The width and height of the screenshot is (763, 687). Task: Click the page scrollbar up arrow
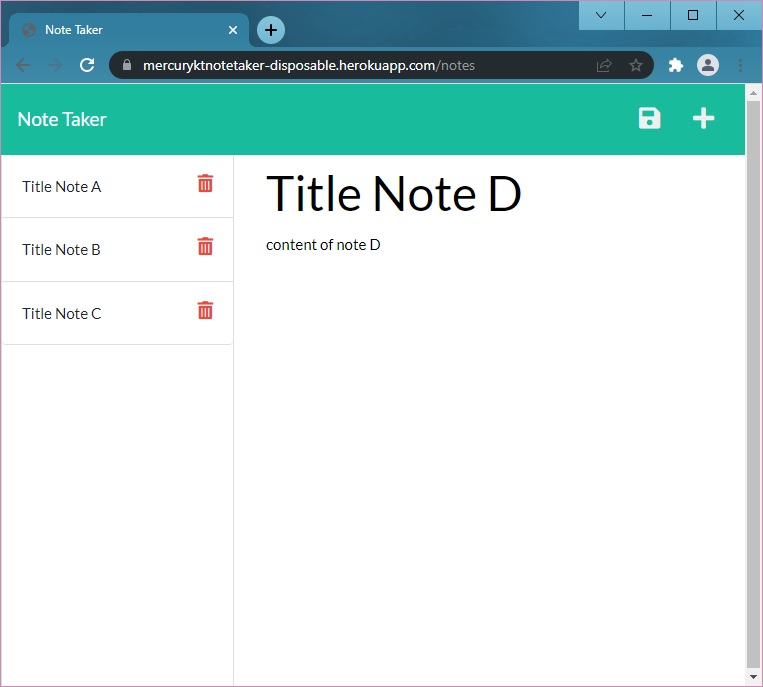[x=753, y=92]
